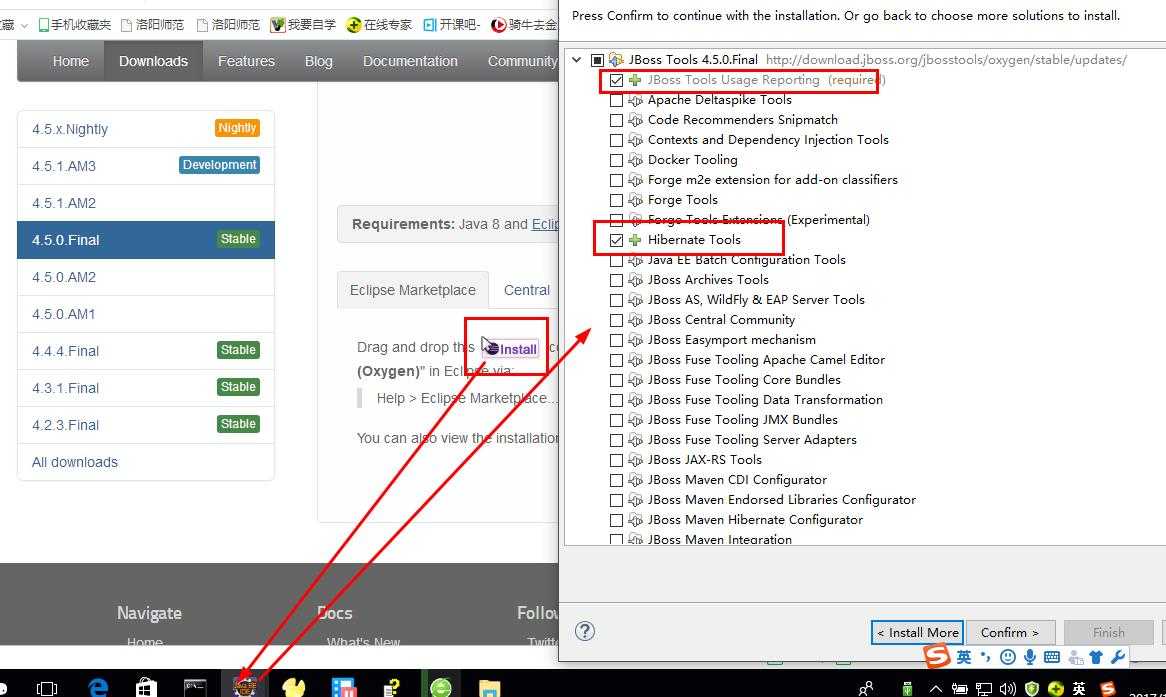Check the Forge Tools checkbox
Image resolution: width=1166 pixels, height=697 pixels.
coord(616,200)
